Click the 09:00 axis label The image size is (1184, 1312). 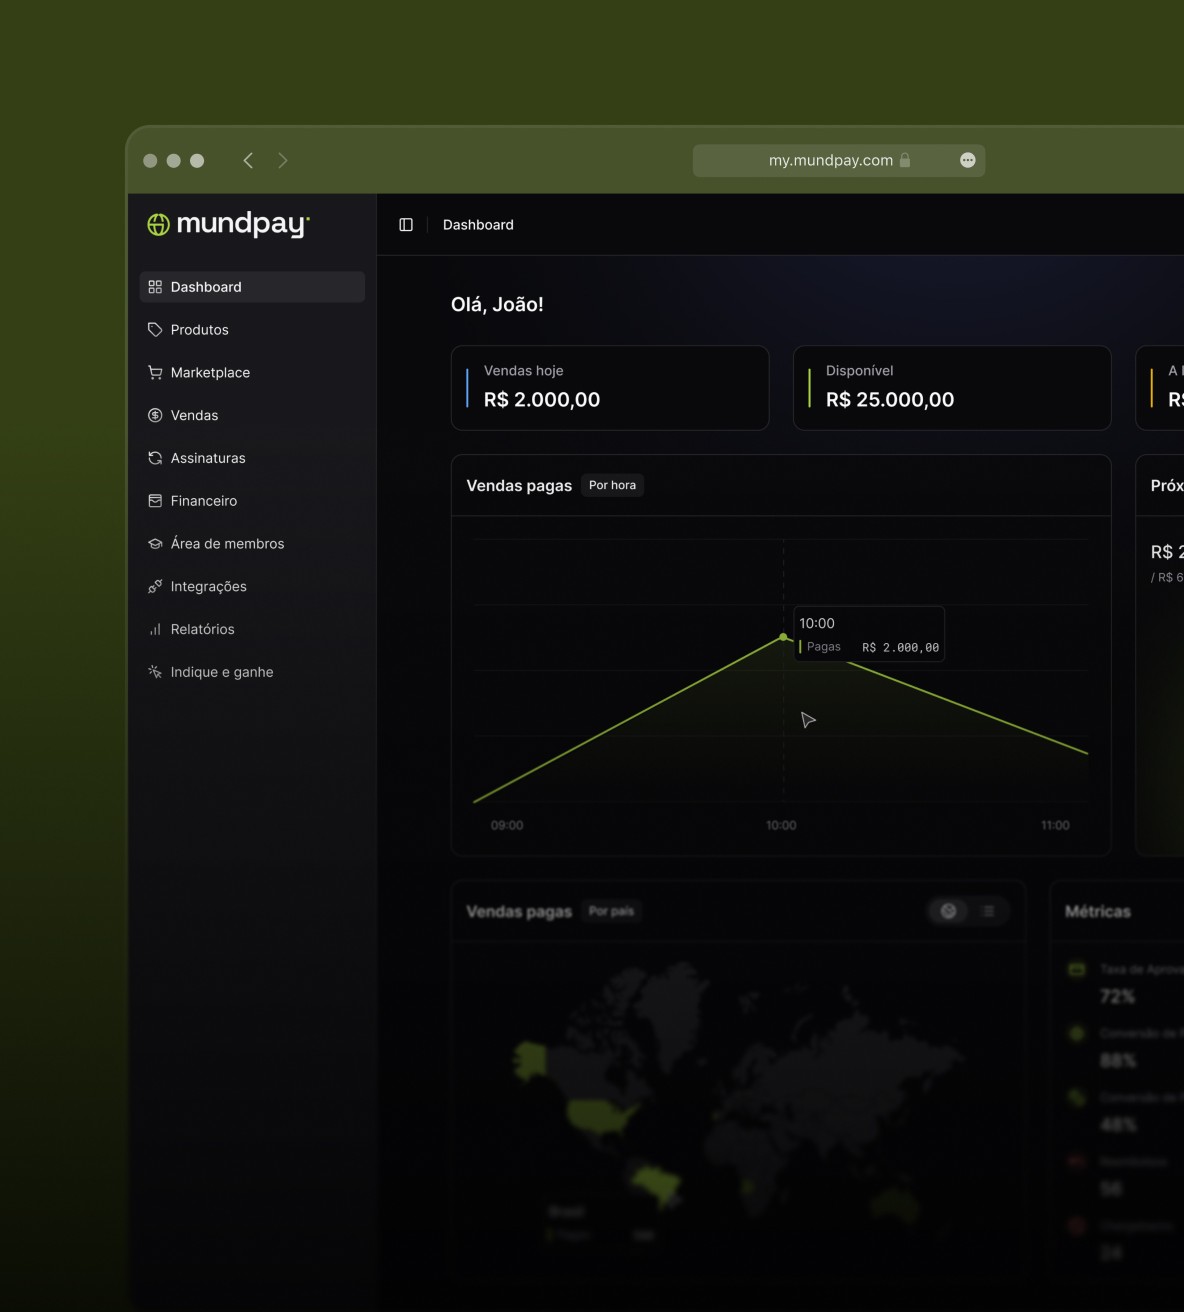[x=507, y=825]
